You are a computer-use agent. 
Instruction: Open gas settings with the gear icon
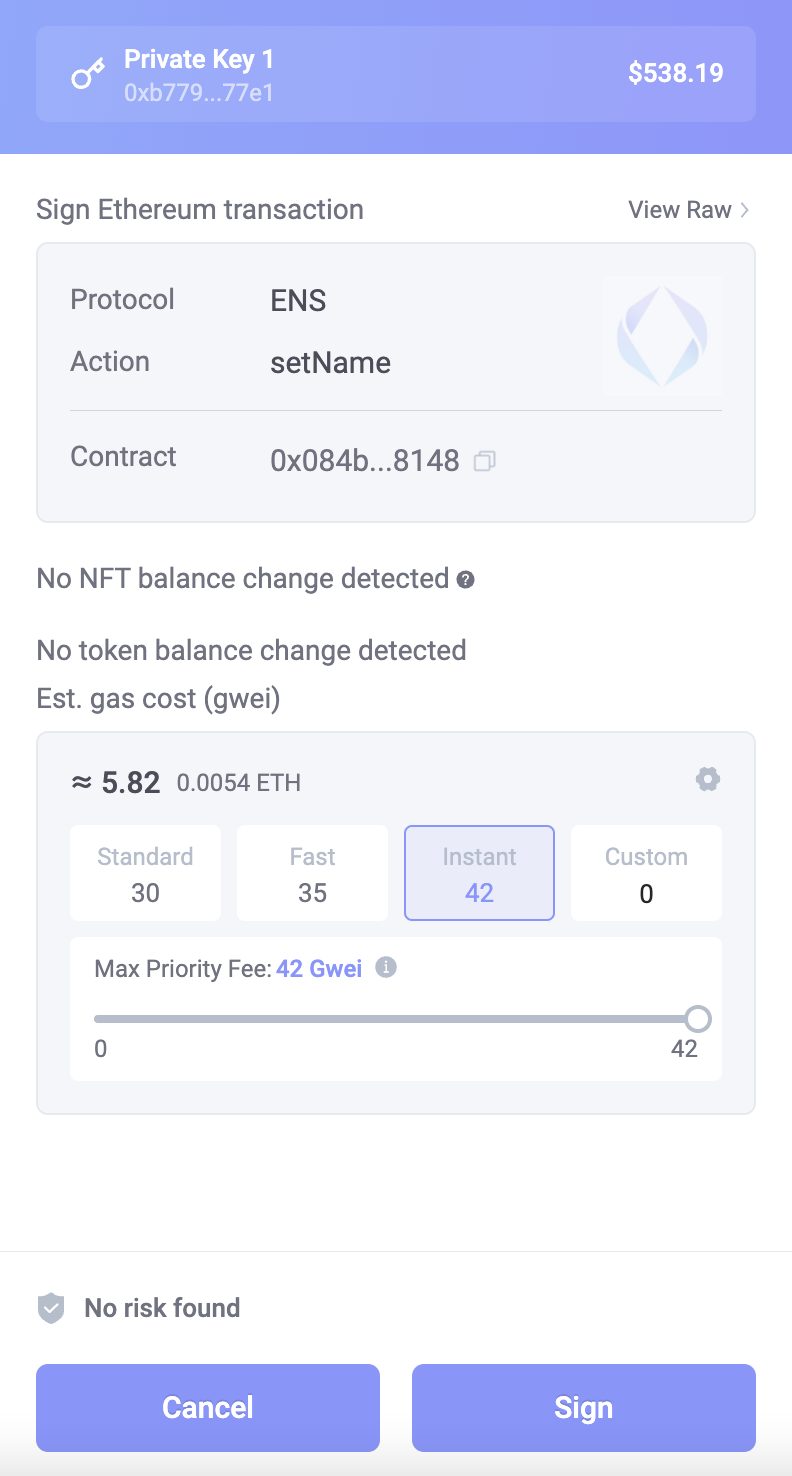[x=708, y=779]
